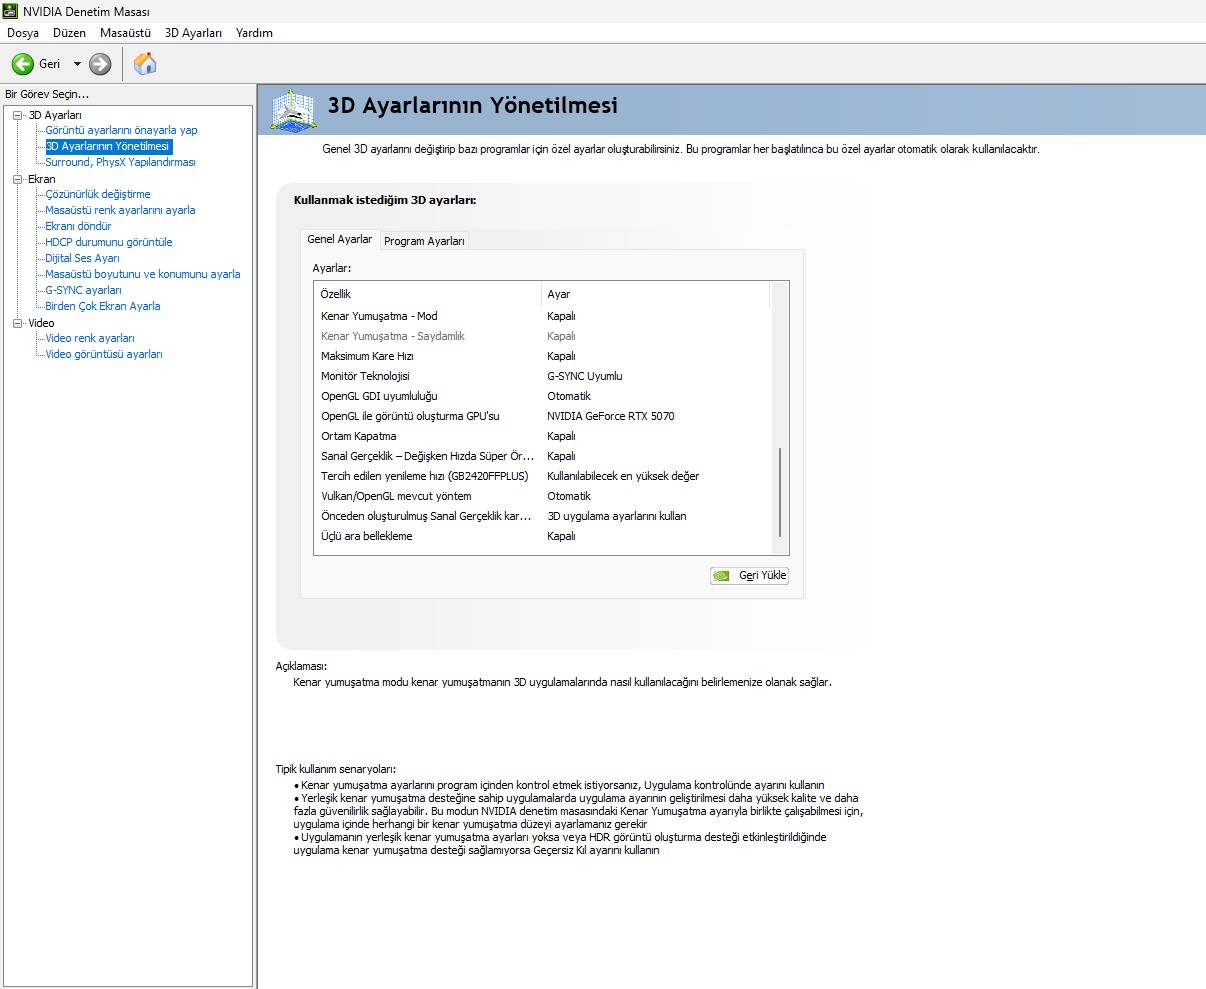The image size is (1206, 989).
Task: Open Video görüntüsü ayarları page
Action: (x=104, y=354)
